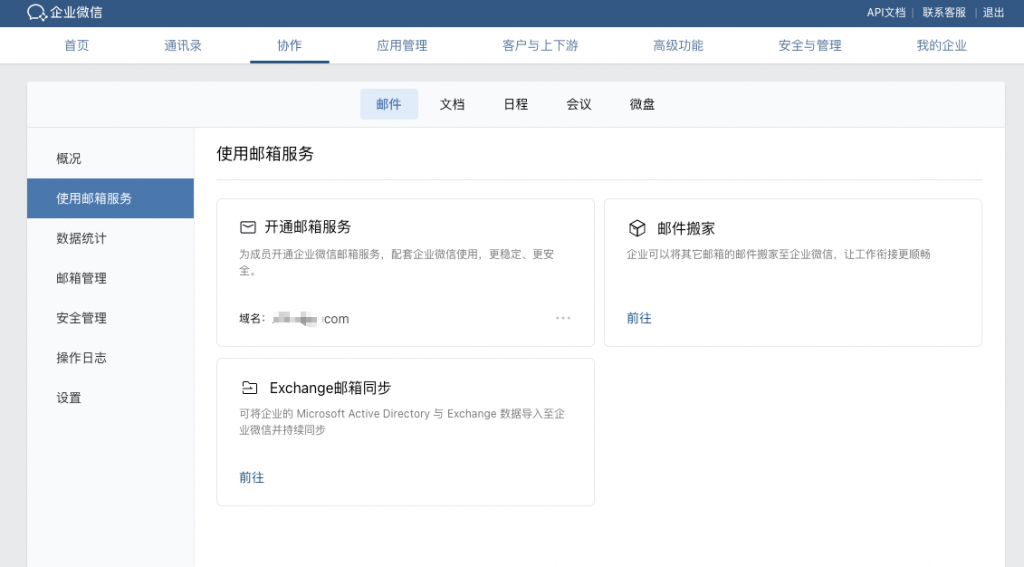Go to the 首页 tab
This screenshot has width=1024, height=567.
click(76, 45)
